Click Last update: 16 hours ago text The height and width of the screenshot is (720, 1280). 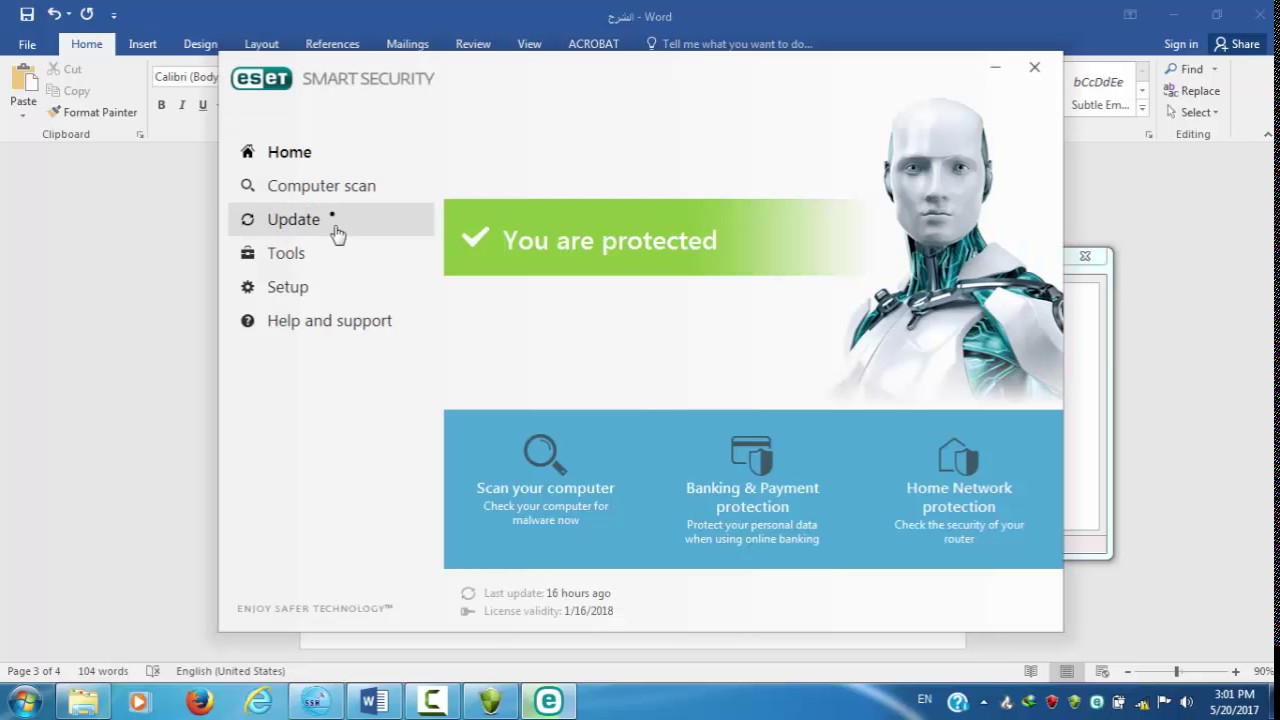pyautogui.click(x=547, y=593)
